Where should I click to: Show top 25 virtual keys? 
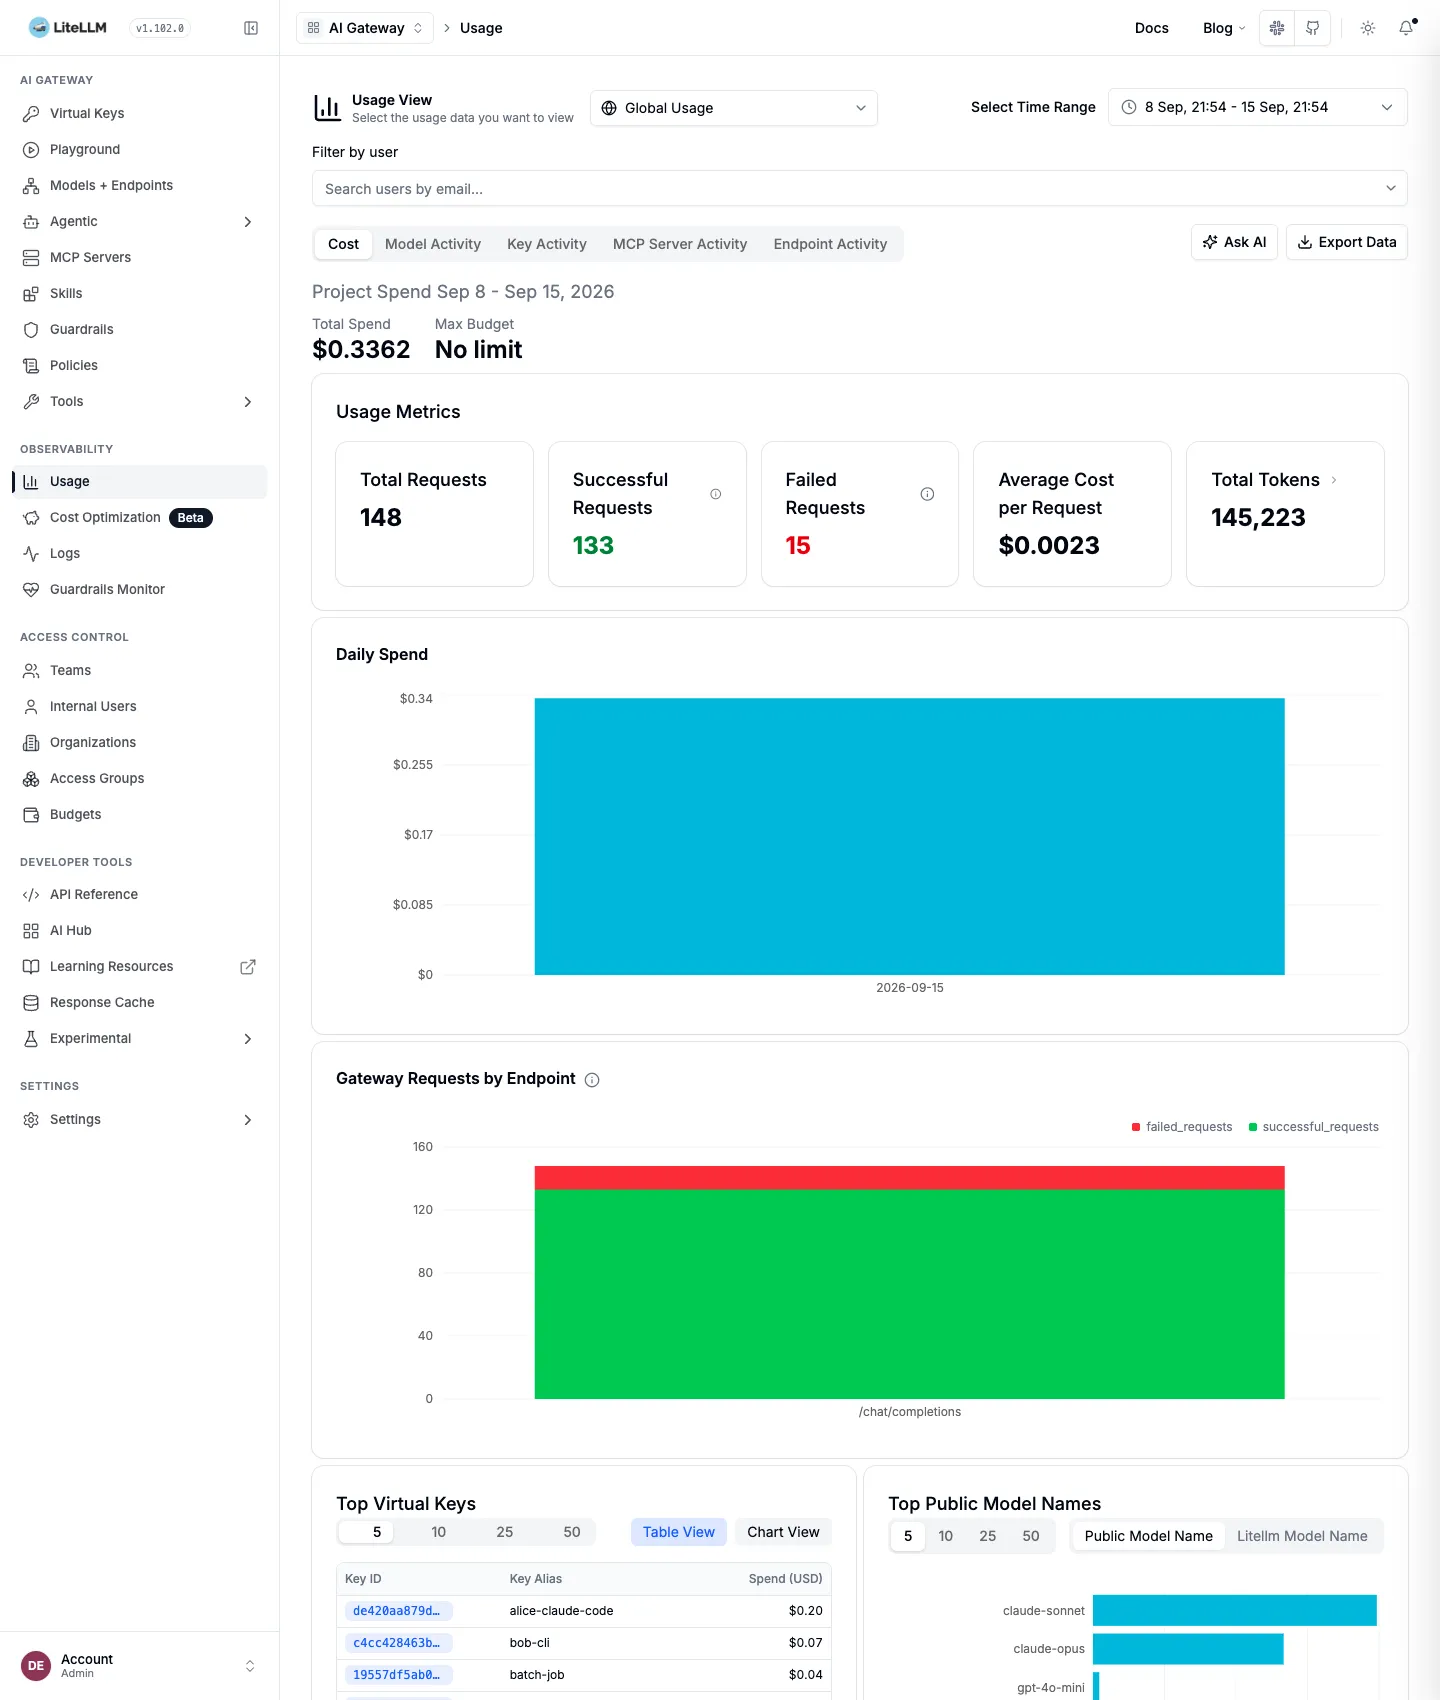point(505,1532)
